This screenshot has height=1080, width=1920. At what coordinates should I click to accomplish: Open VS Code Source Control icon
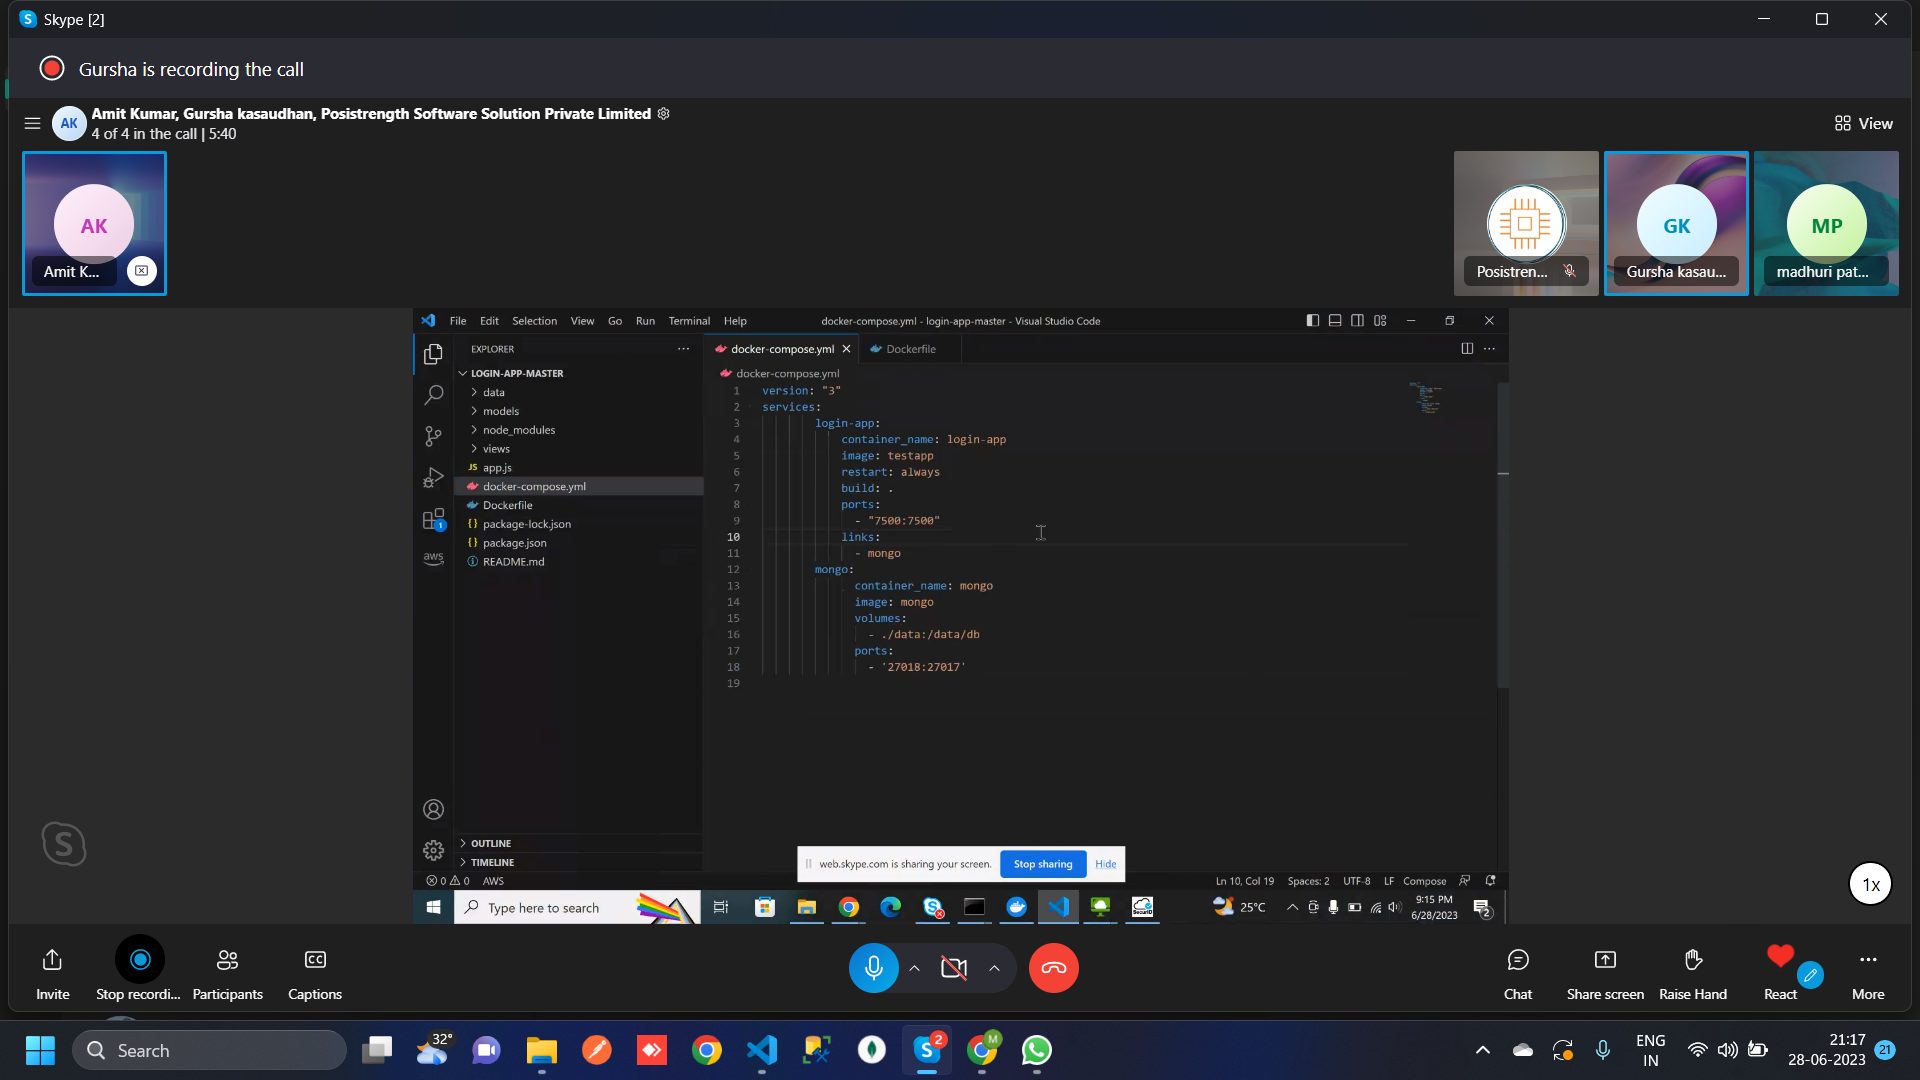(433, 436)
